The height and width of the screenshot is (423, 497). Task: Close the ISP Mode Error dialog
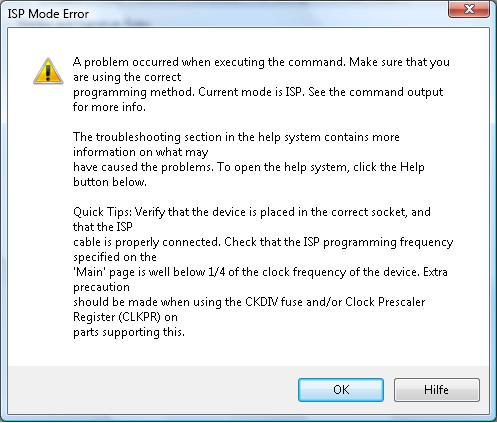pos(469,9)
